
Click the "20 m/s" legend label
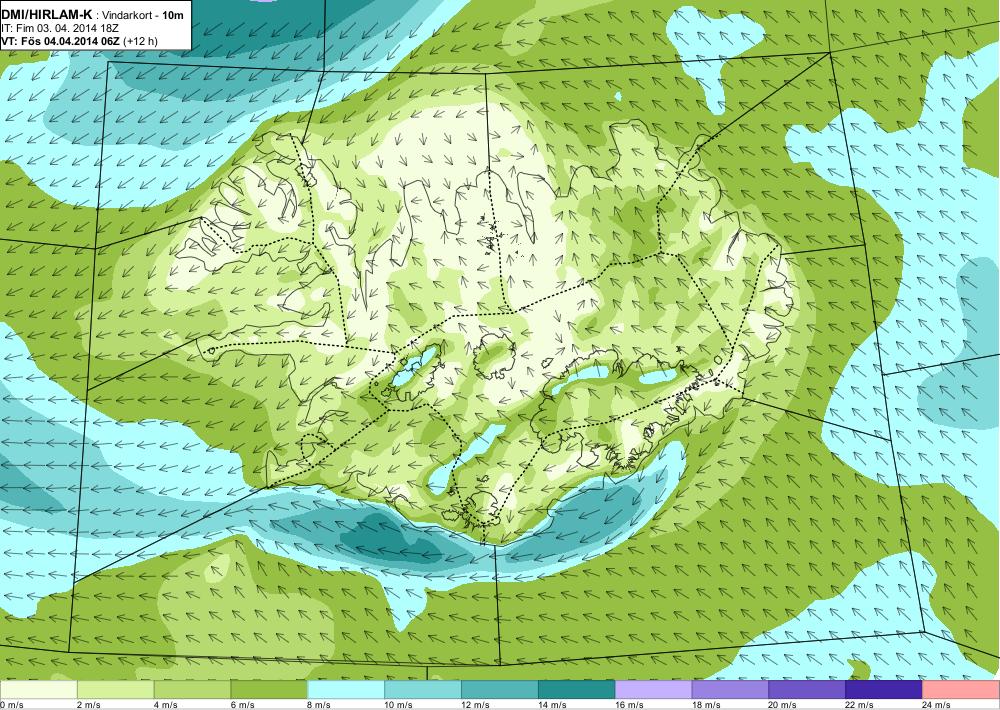point(783,705)
